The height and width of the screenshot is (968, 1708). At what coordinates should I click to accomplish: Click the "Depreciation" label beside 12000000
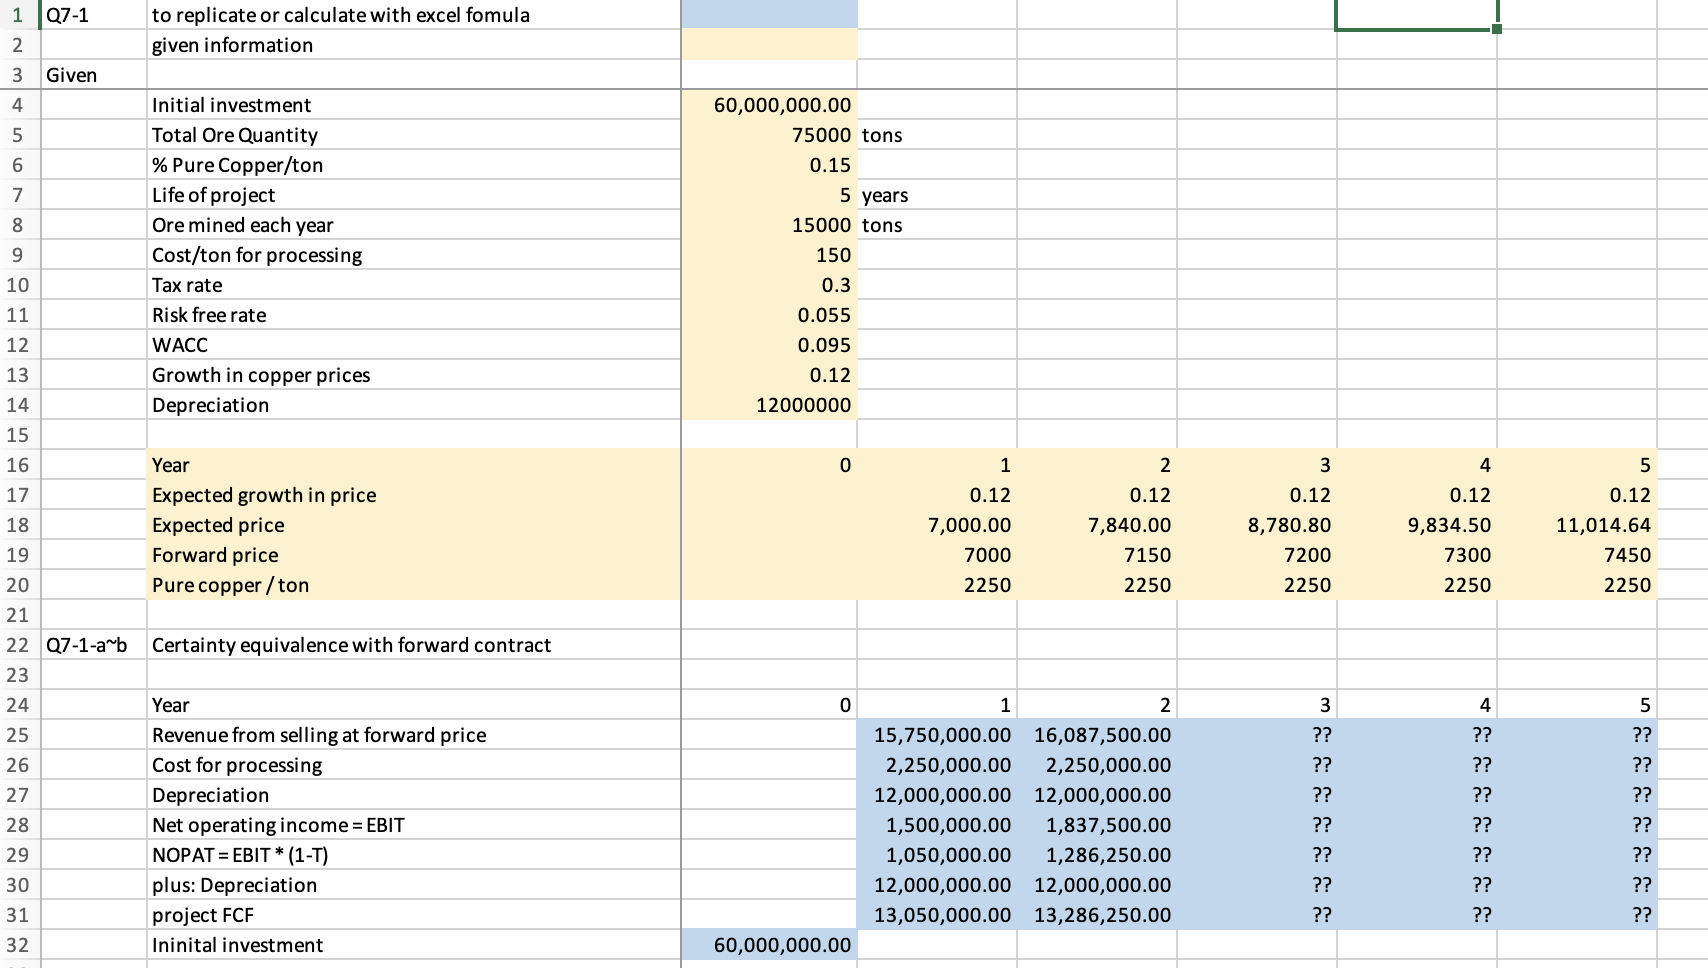click(210, 405)
